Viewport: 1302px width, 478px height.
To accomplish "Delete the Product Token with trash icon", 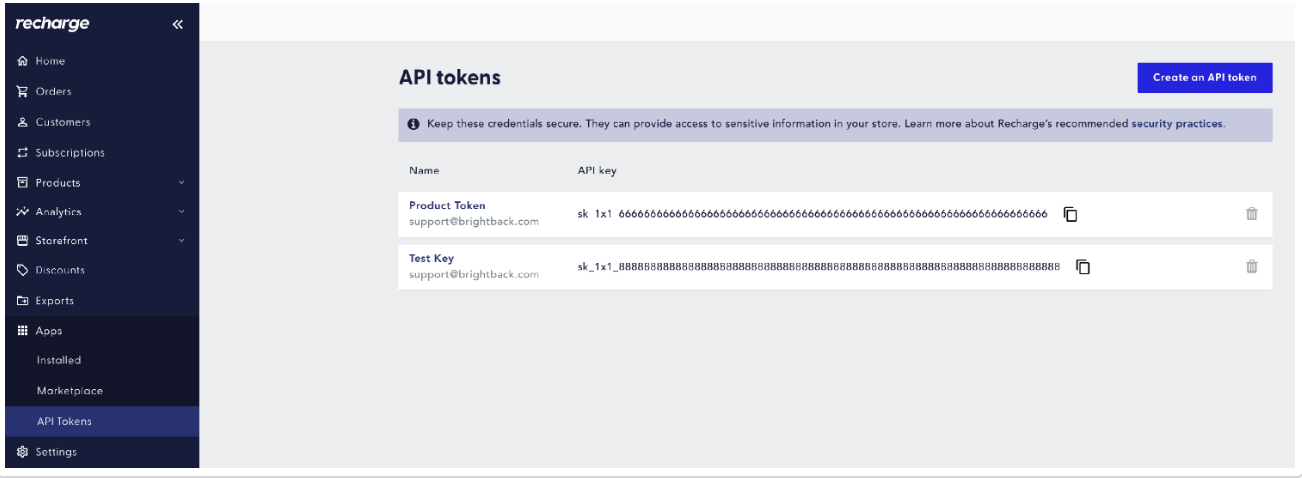I will (1251, 214).
